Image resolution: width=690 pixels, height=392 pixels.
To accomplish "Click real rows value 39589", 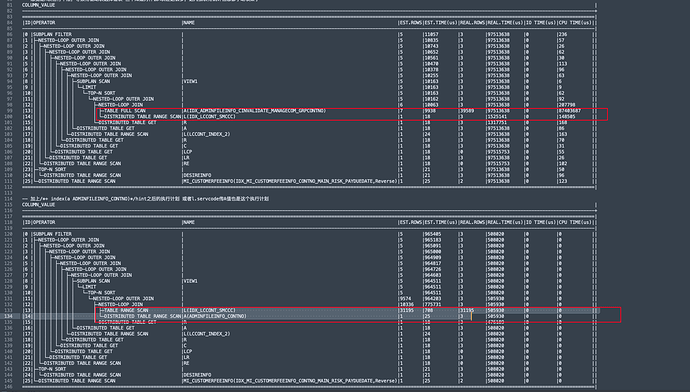I will point(467,111).
